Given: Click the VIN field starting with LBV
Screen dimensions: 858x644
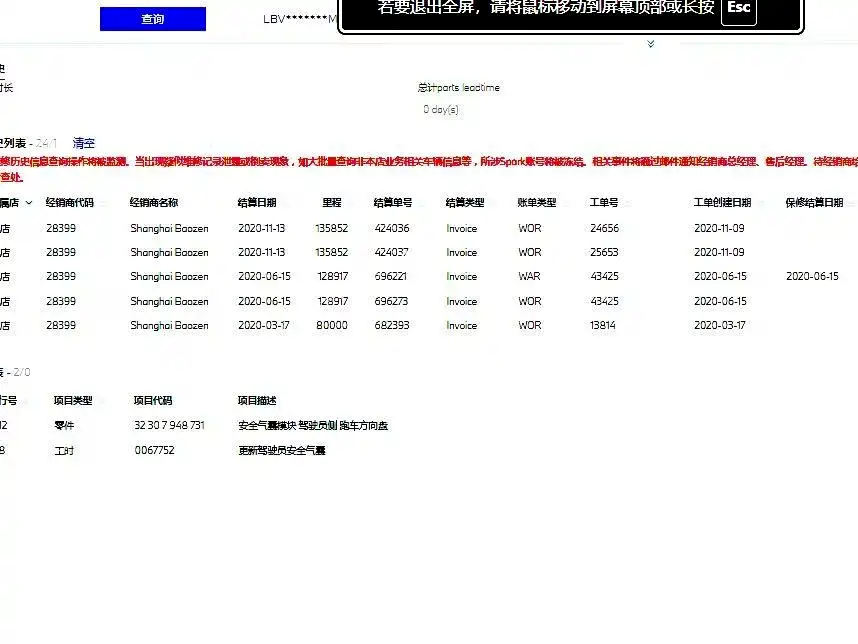Looking at the screenshot, I should pyautogui.click(x=300, y=19).
